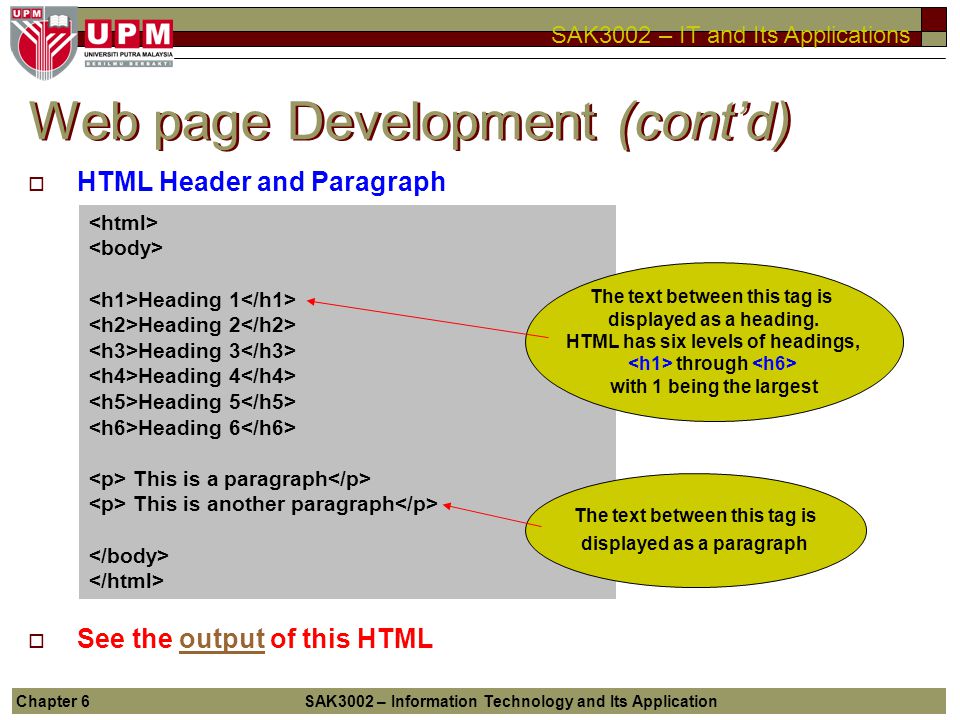The width and height of the screenshot is (960, 720).
Task: Click the "Chapter 6" footer label
Action: pos(53,702)
